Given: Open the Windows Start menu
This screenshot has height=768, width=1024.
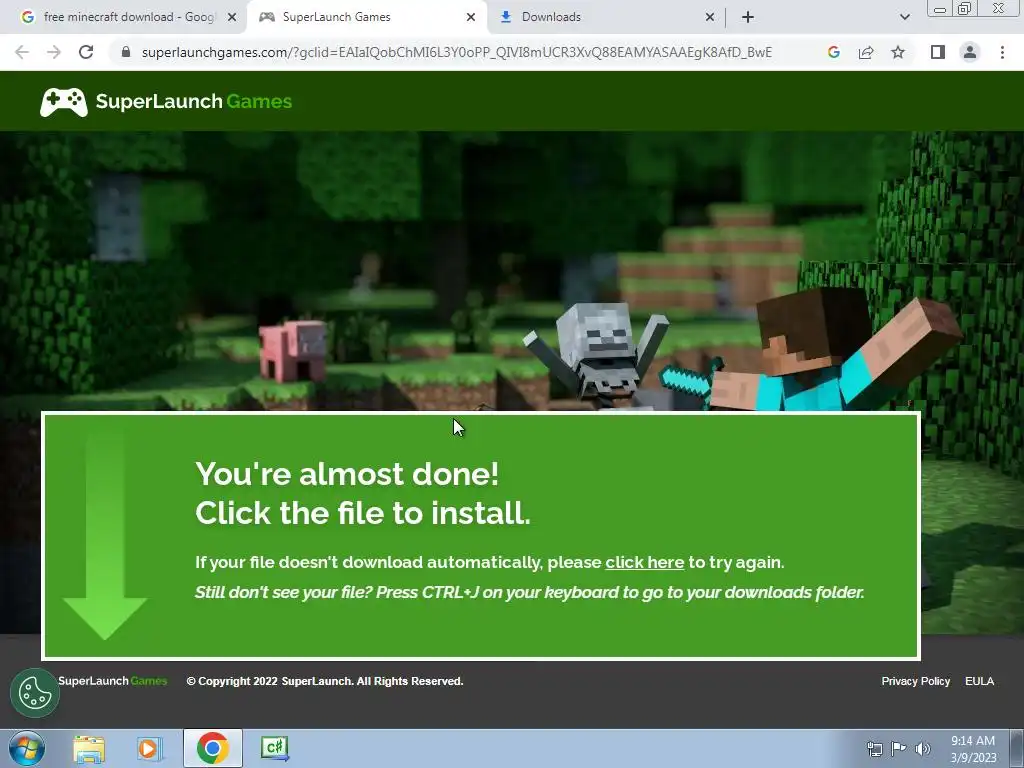Looking at the screenshot, I should pos(27,748).
